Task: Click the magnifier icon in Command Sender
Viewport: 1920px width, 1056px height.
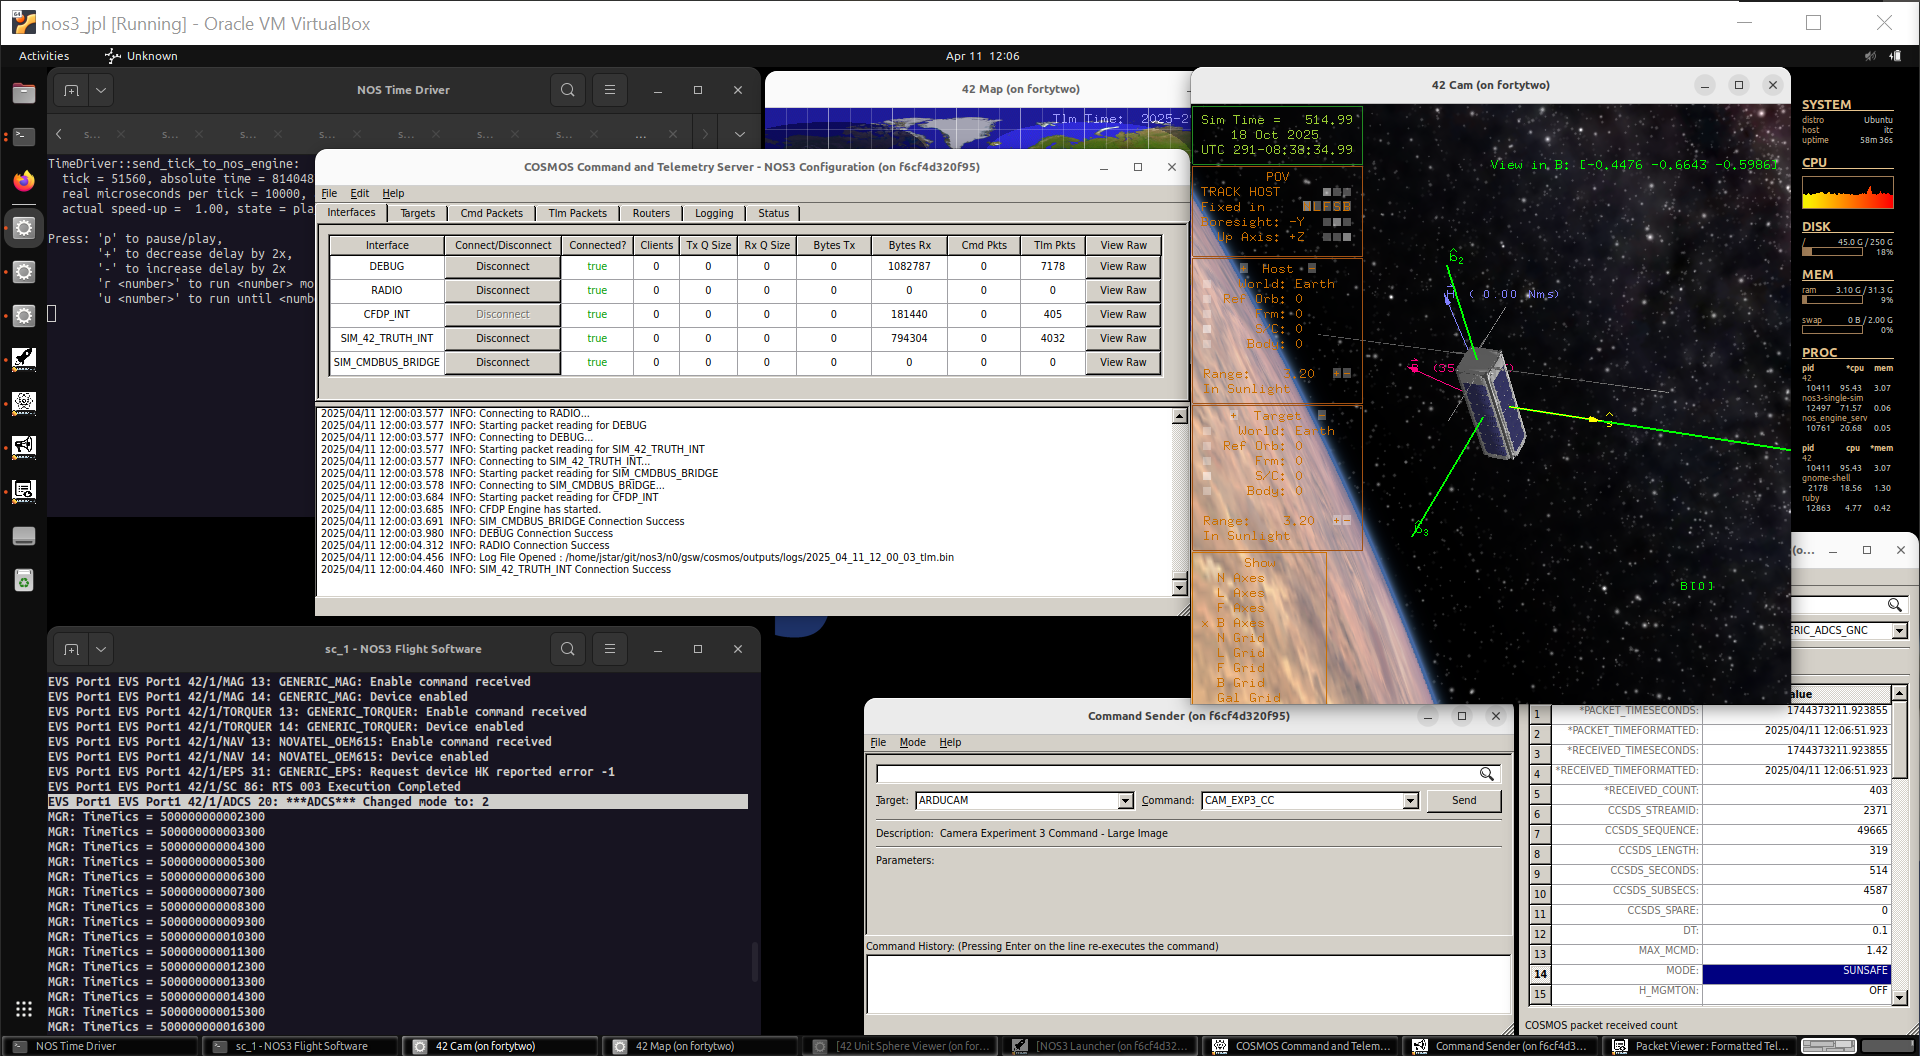Action: pos(1487,774)
